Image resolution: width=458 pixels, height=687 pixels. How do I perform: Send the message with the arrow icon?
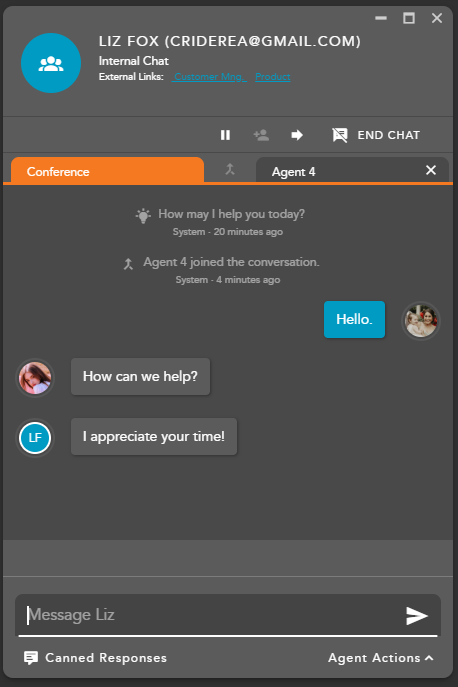(416, 616)
